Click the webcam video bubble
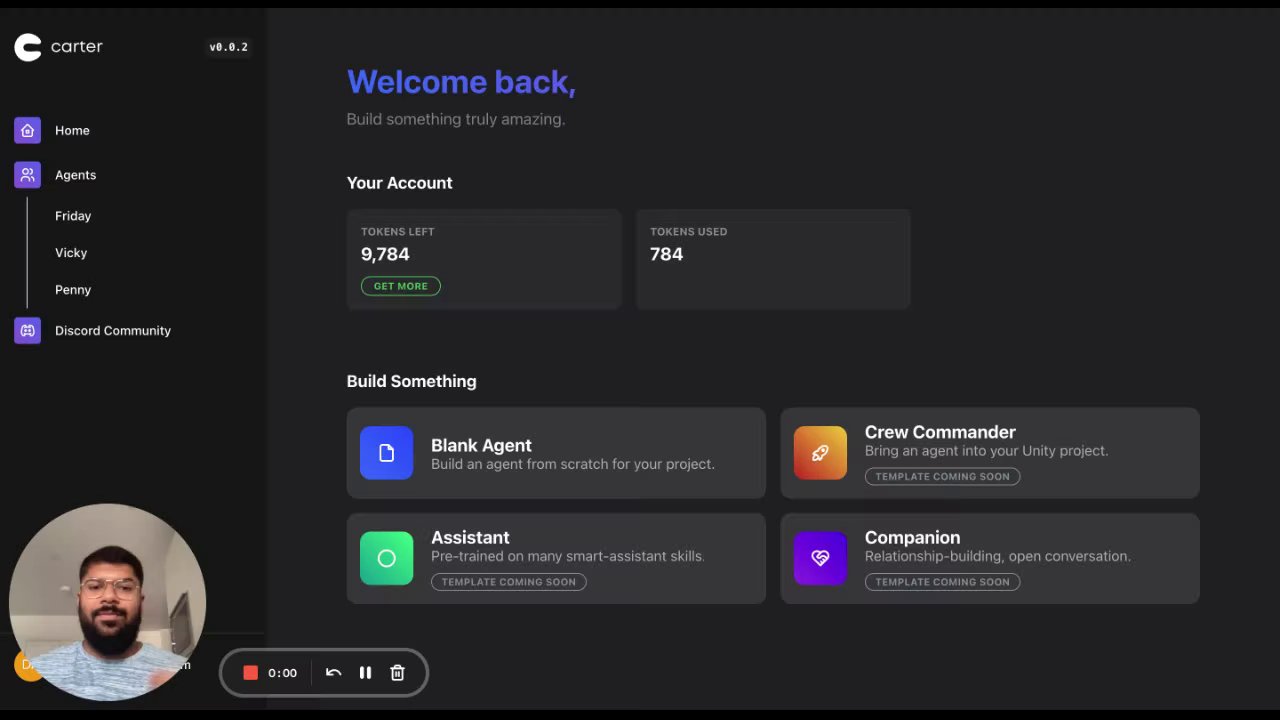This screenshot has width=1280, height=720. click(108, 602)
